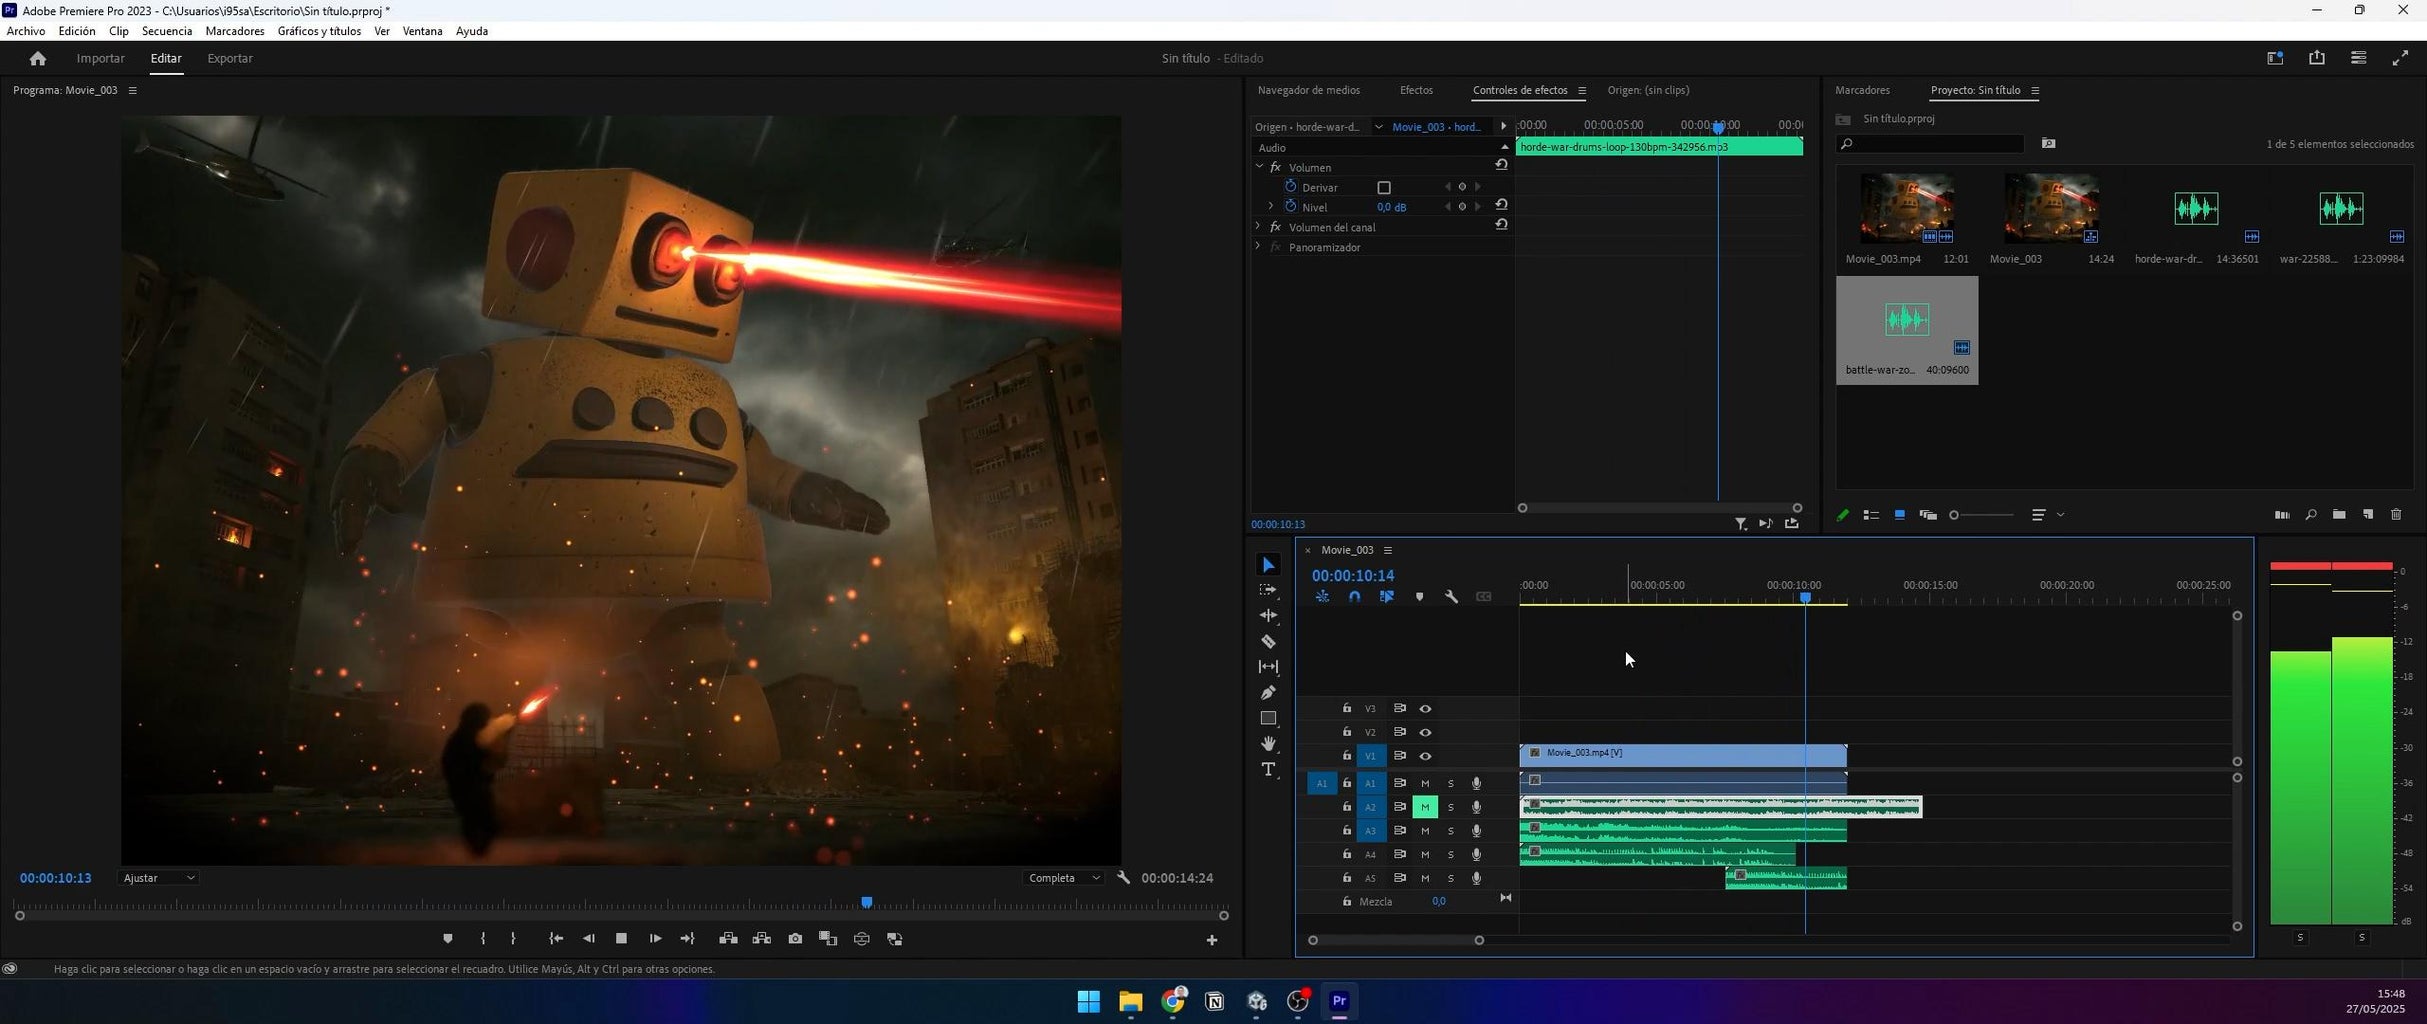Select the Ripple Edit tool
2427x1024 pixels.
tap(1268, 616)
